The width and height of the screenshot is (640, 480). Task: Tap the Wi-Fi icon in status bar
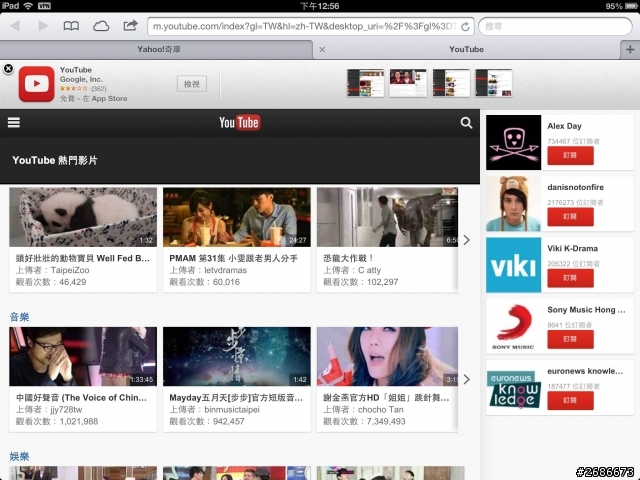coord(28,6)
